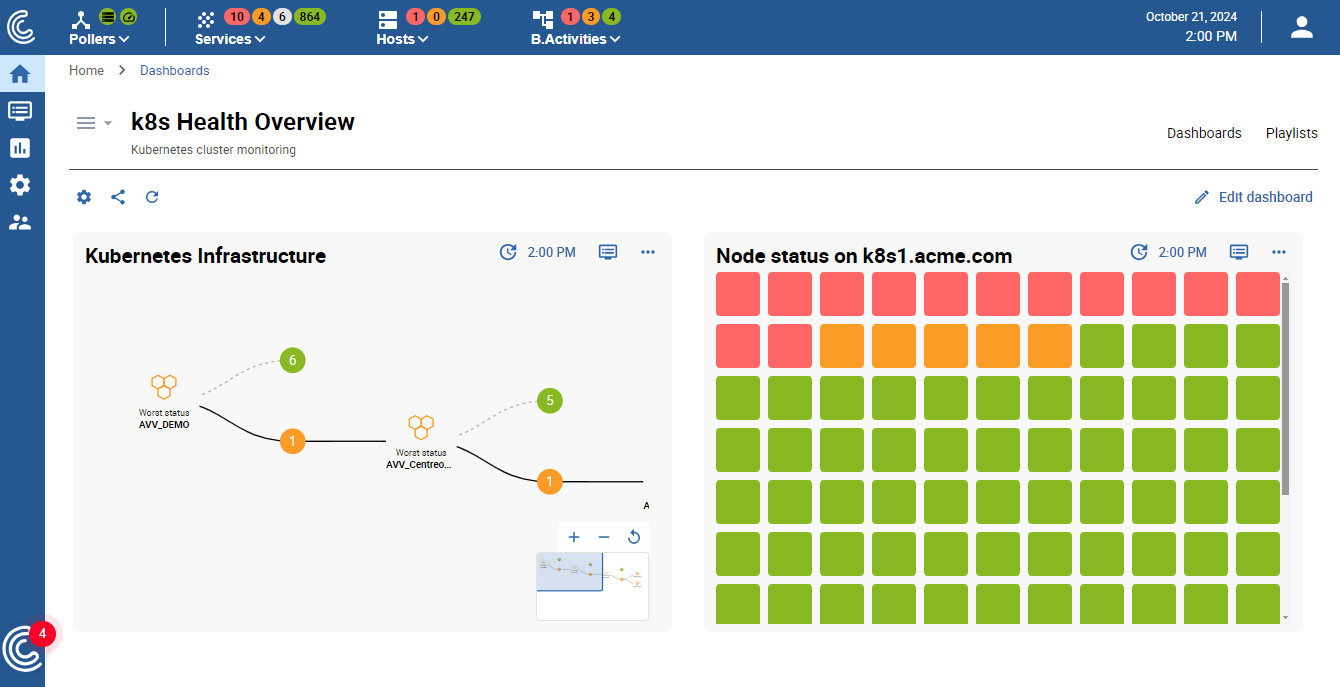The image size is (1340, 687).
Task: Open the Dashboards breadcrumb link
Action: pos(174,70)
